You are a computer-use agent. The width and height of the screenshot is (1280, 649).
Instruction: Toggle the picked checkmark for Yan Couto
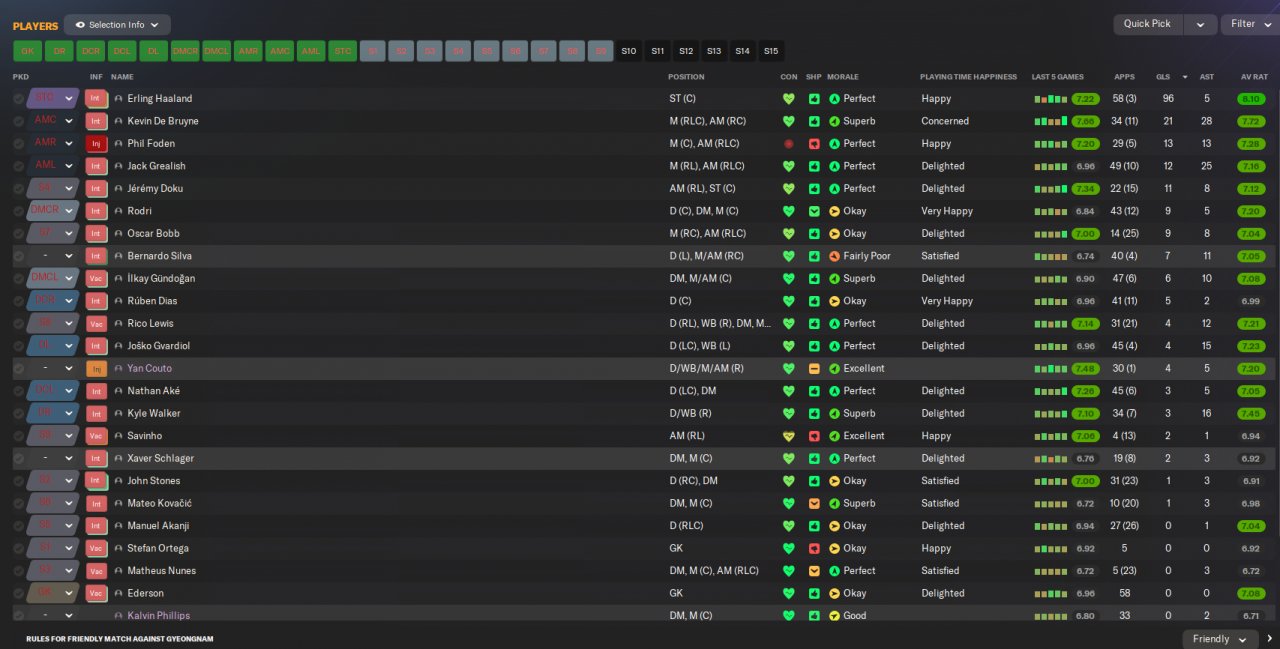click(18, 369)
